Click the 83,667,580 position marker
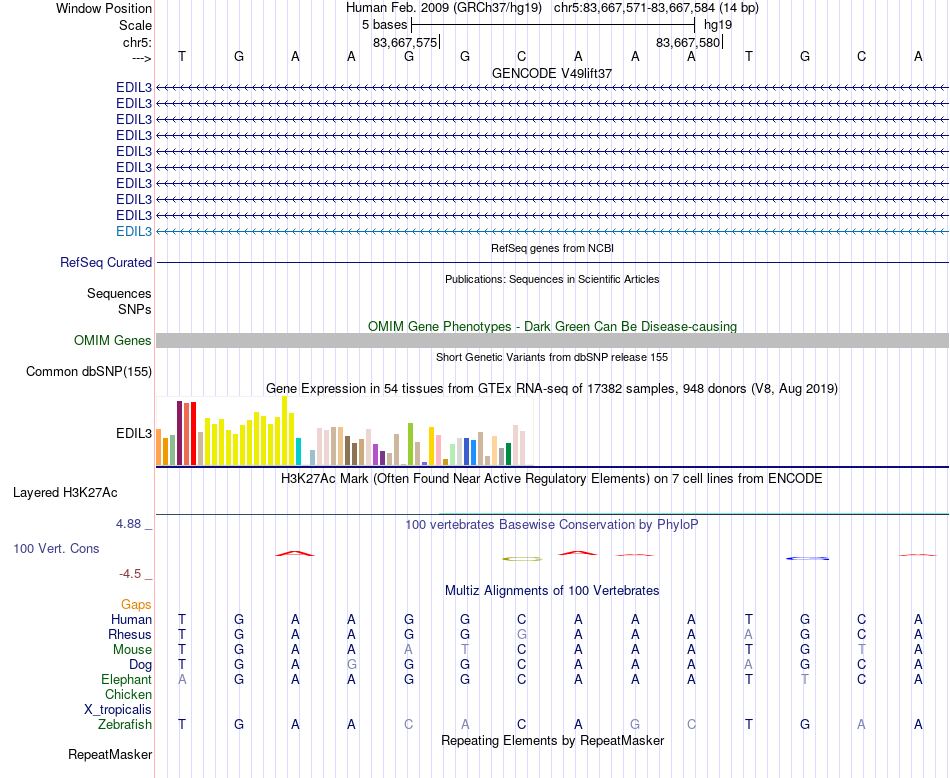This screenshot has height=778, width=950. [688, 42]
